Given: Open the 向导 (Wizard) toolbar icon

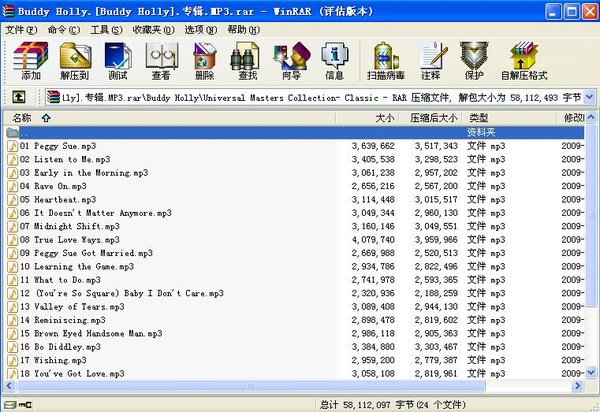Looking at the screenshot, I should click(x=292, y=61).
